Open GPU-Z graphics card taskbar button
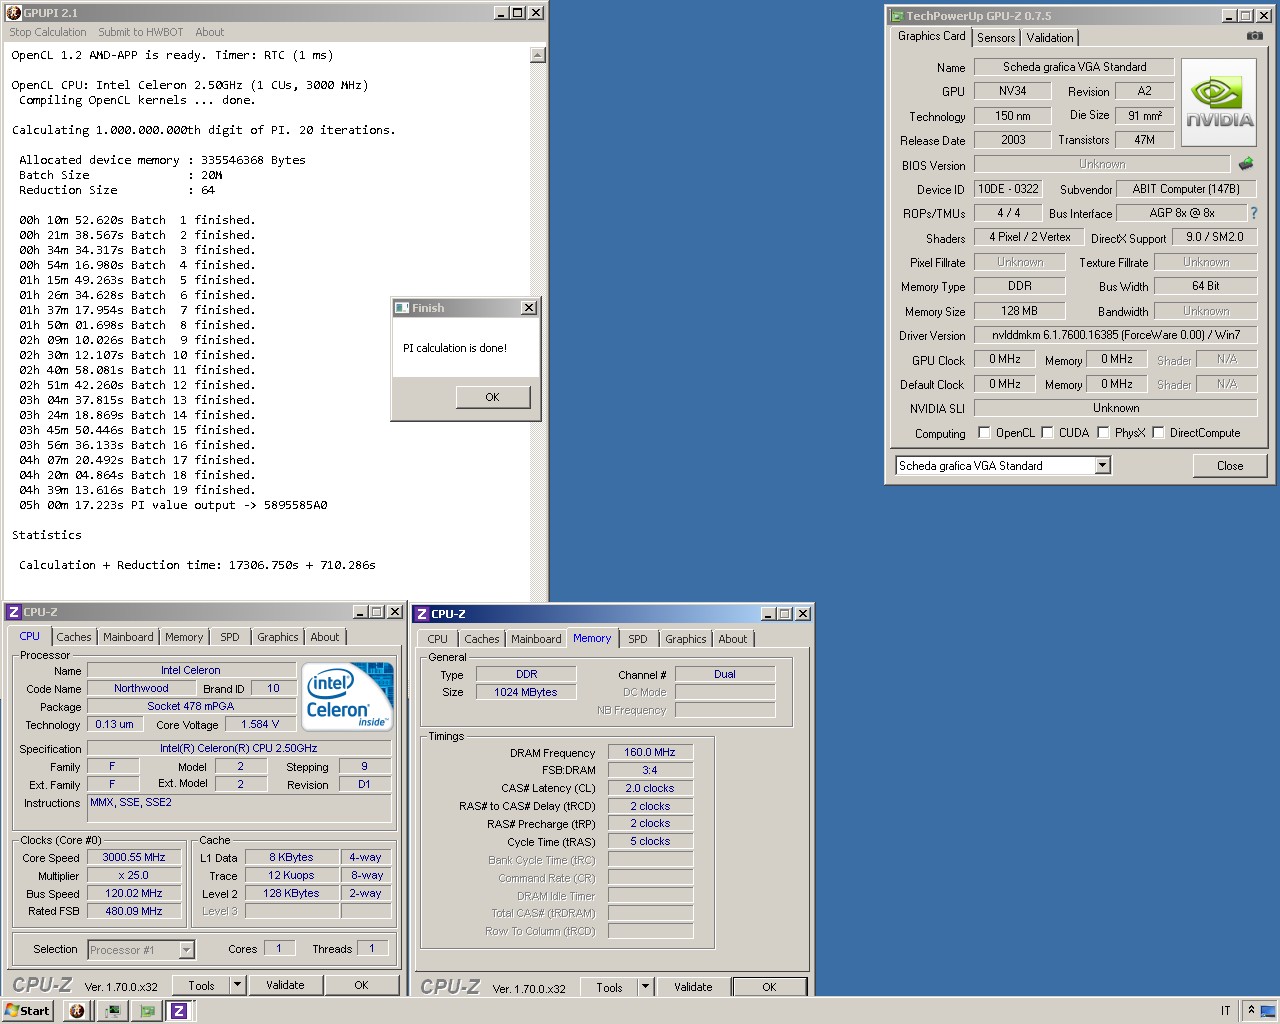Image resolution: width=1280 pixels, height=1024 pixels. [x=147, y=1011]
